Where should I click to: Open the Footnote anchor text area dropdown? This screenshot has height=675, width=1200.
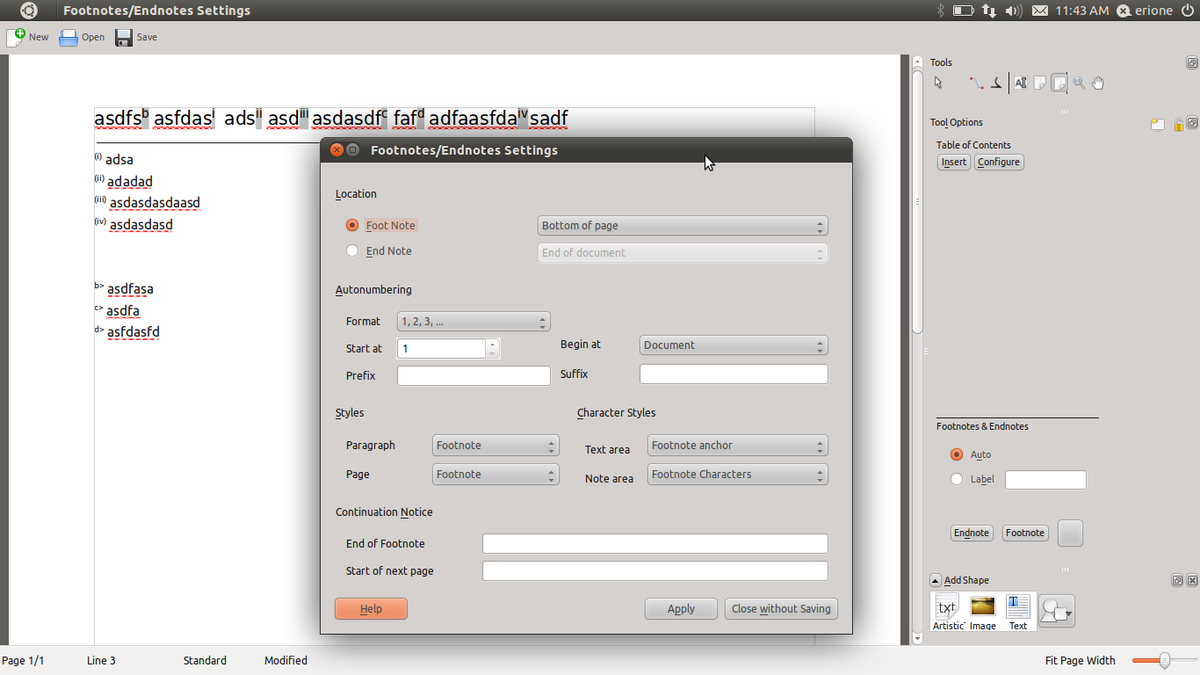738,446
